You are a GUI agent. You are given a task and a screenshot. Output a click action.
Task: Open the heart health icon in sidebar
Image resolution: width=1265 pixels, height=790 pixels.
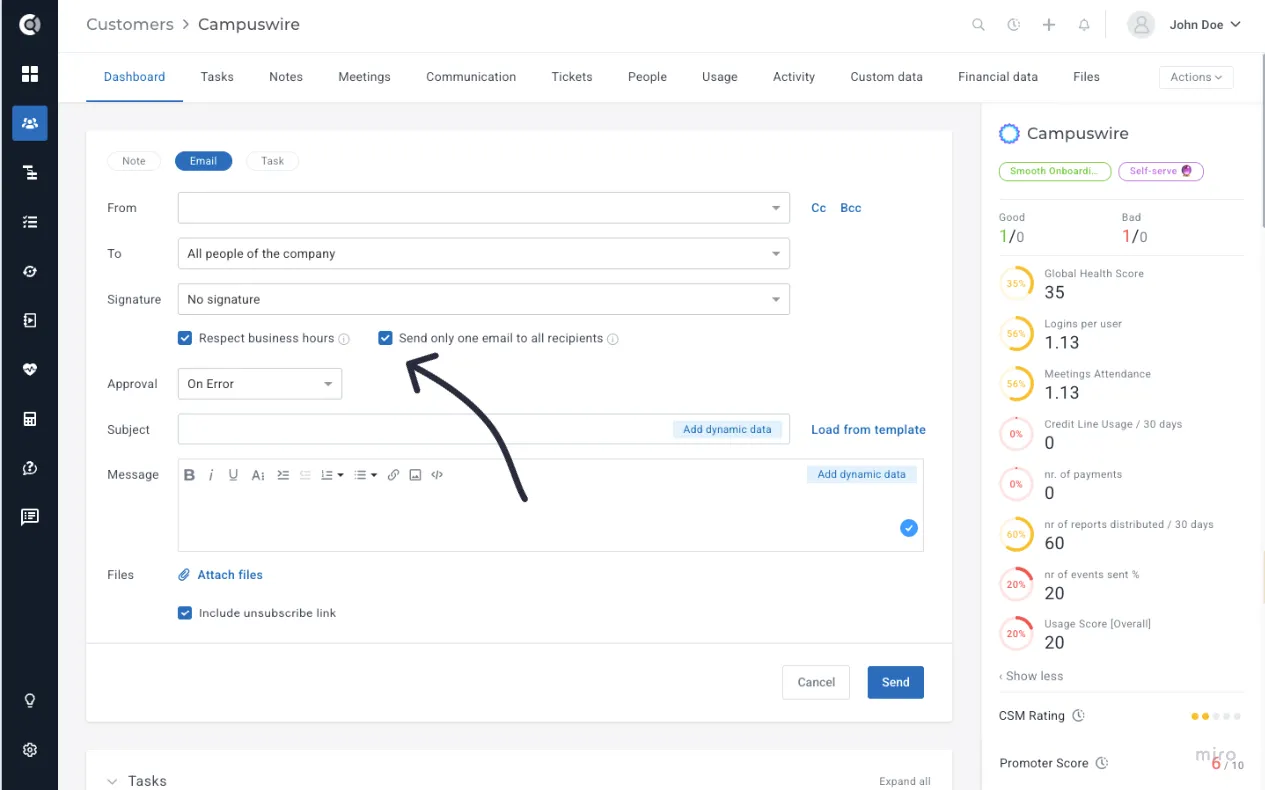pyautogui.click(x=30, y=369)
